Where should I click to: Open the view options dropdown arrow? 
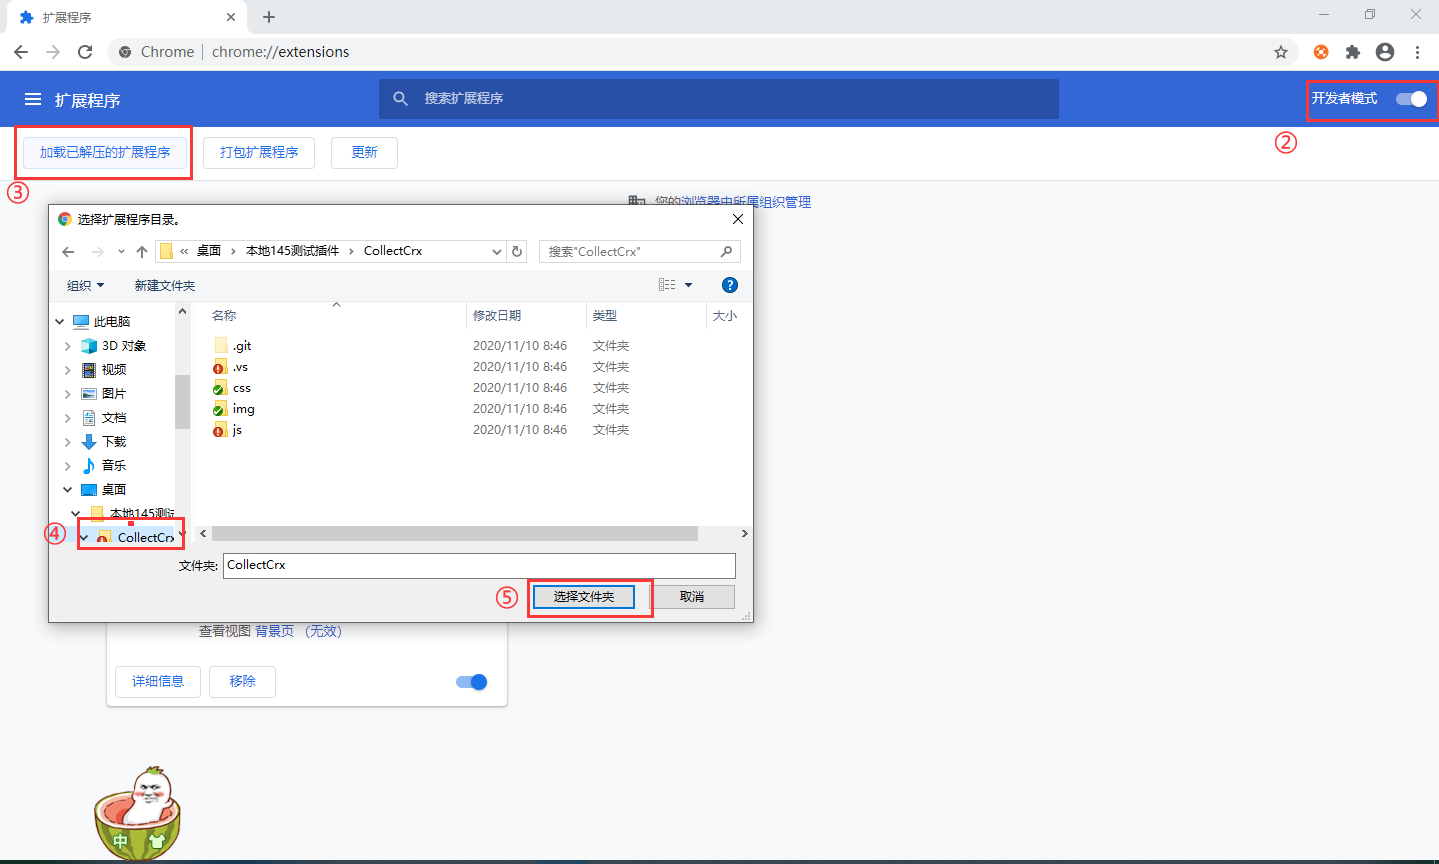[688, 285]
